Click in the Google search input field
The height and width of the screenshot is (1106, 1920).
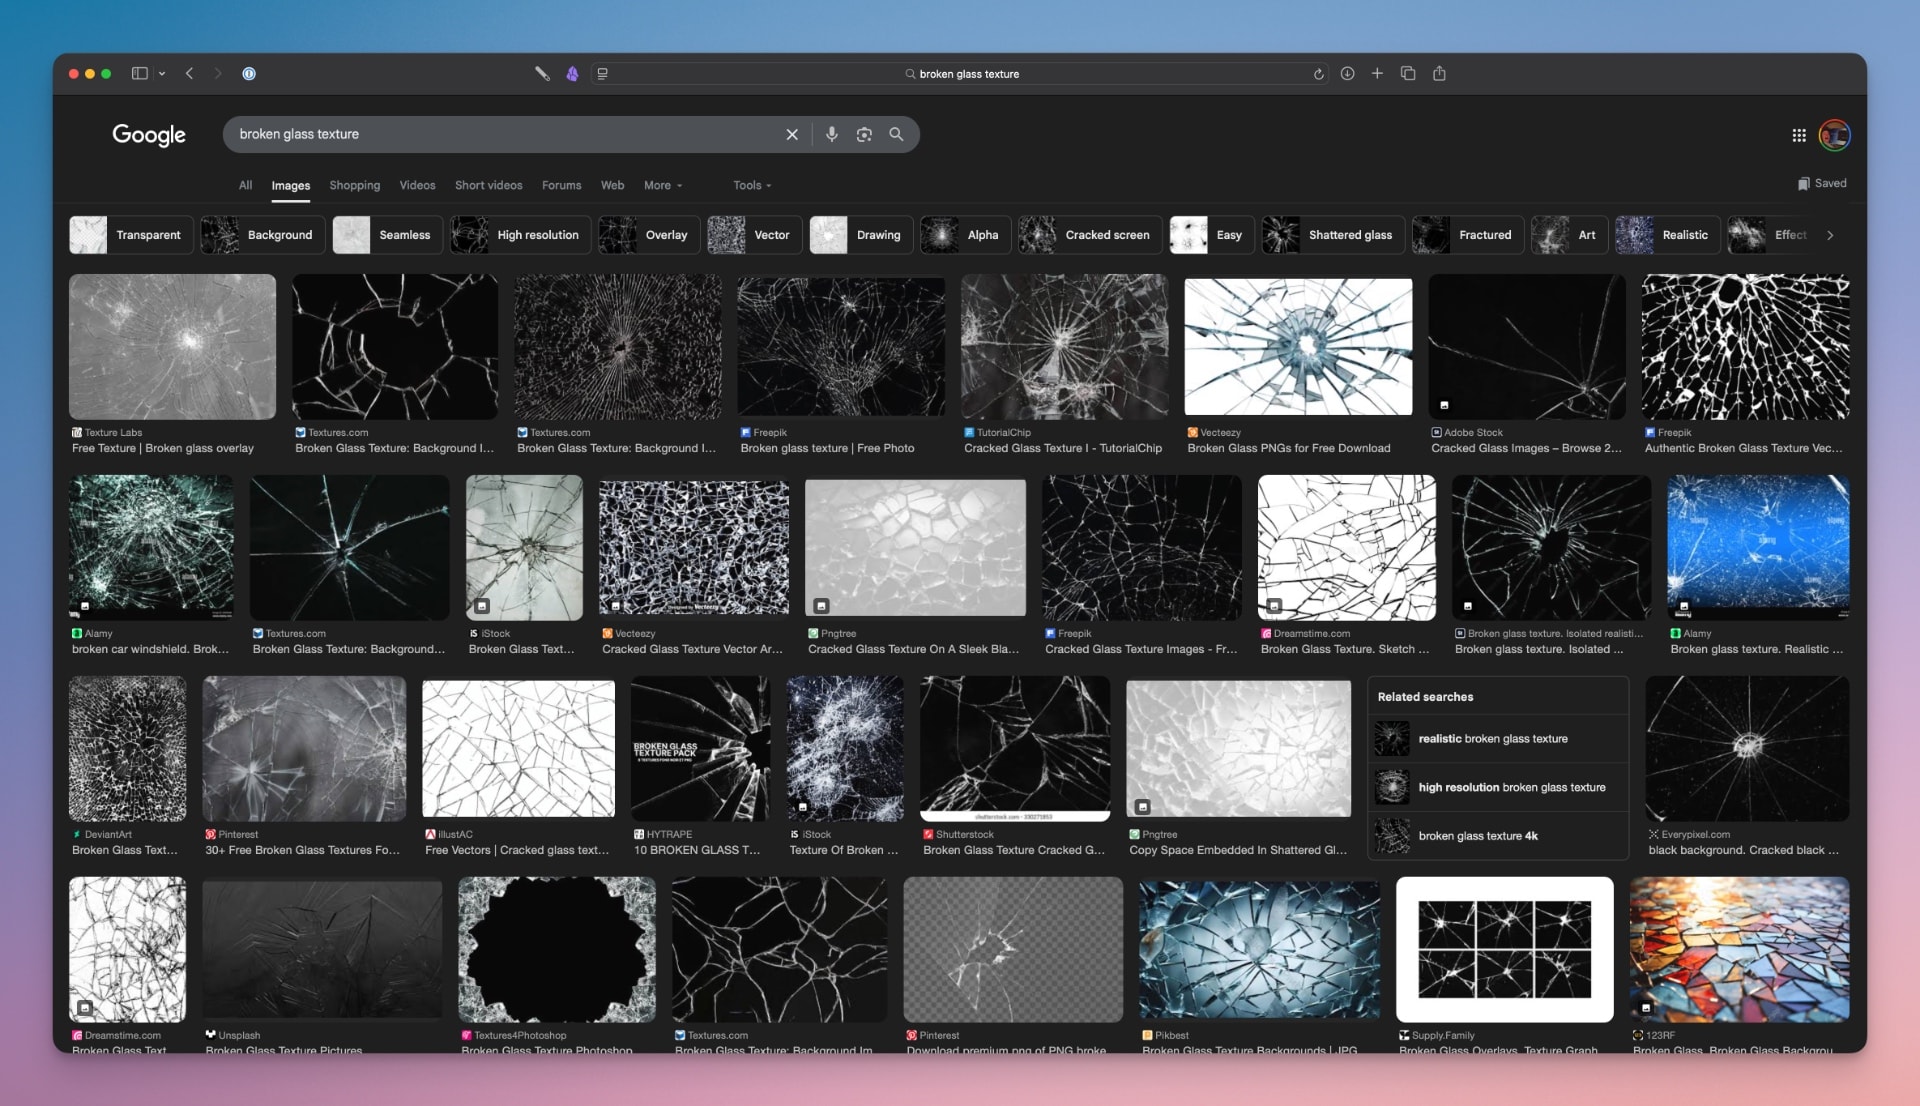[500, 134]
